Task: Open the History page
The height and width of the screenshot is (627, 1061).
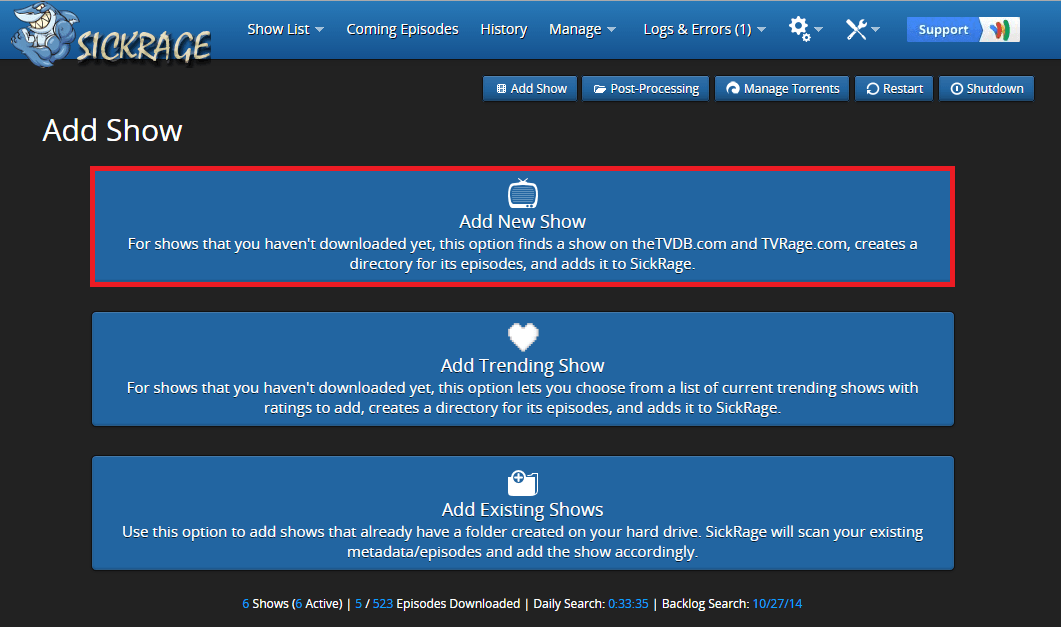Action: point(503,29)
